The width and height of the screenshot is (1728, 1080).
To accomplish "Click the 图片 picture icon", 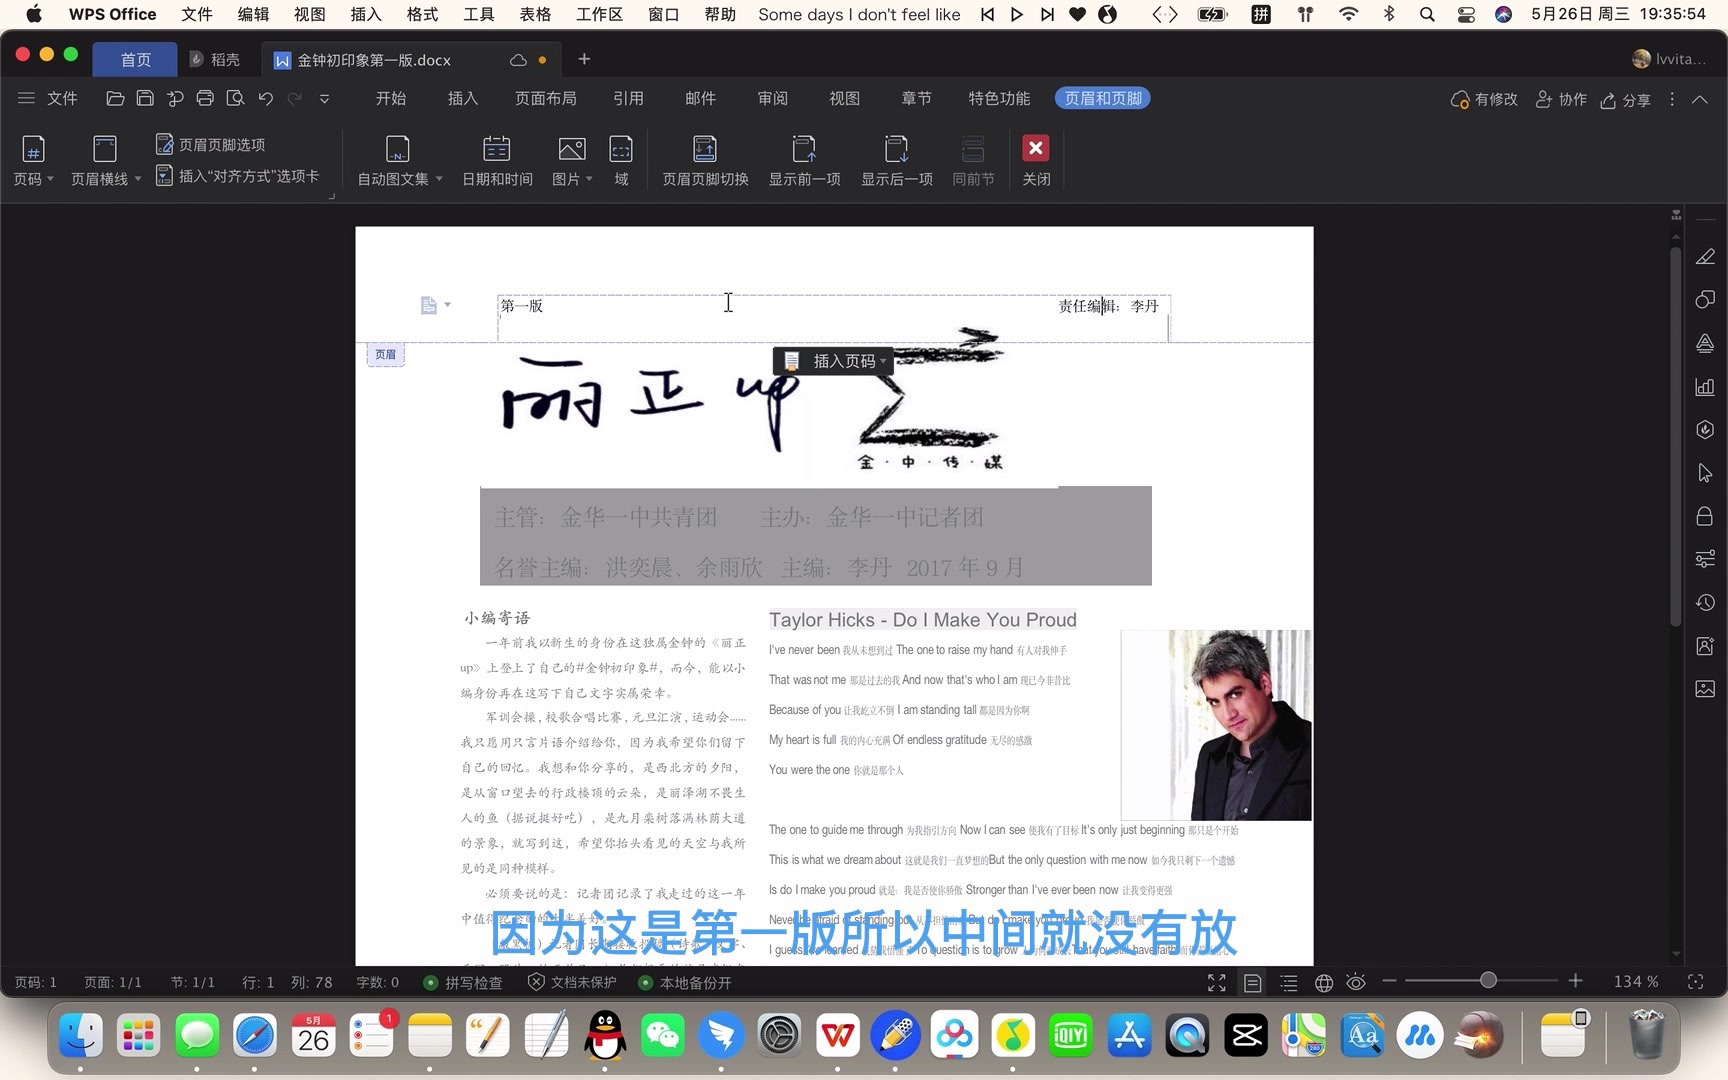I will pyautogui.click(x=572, y=150).
